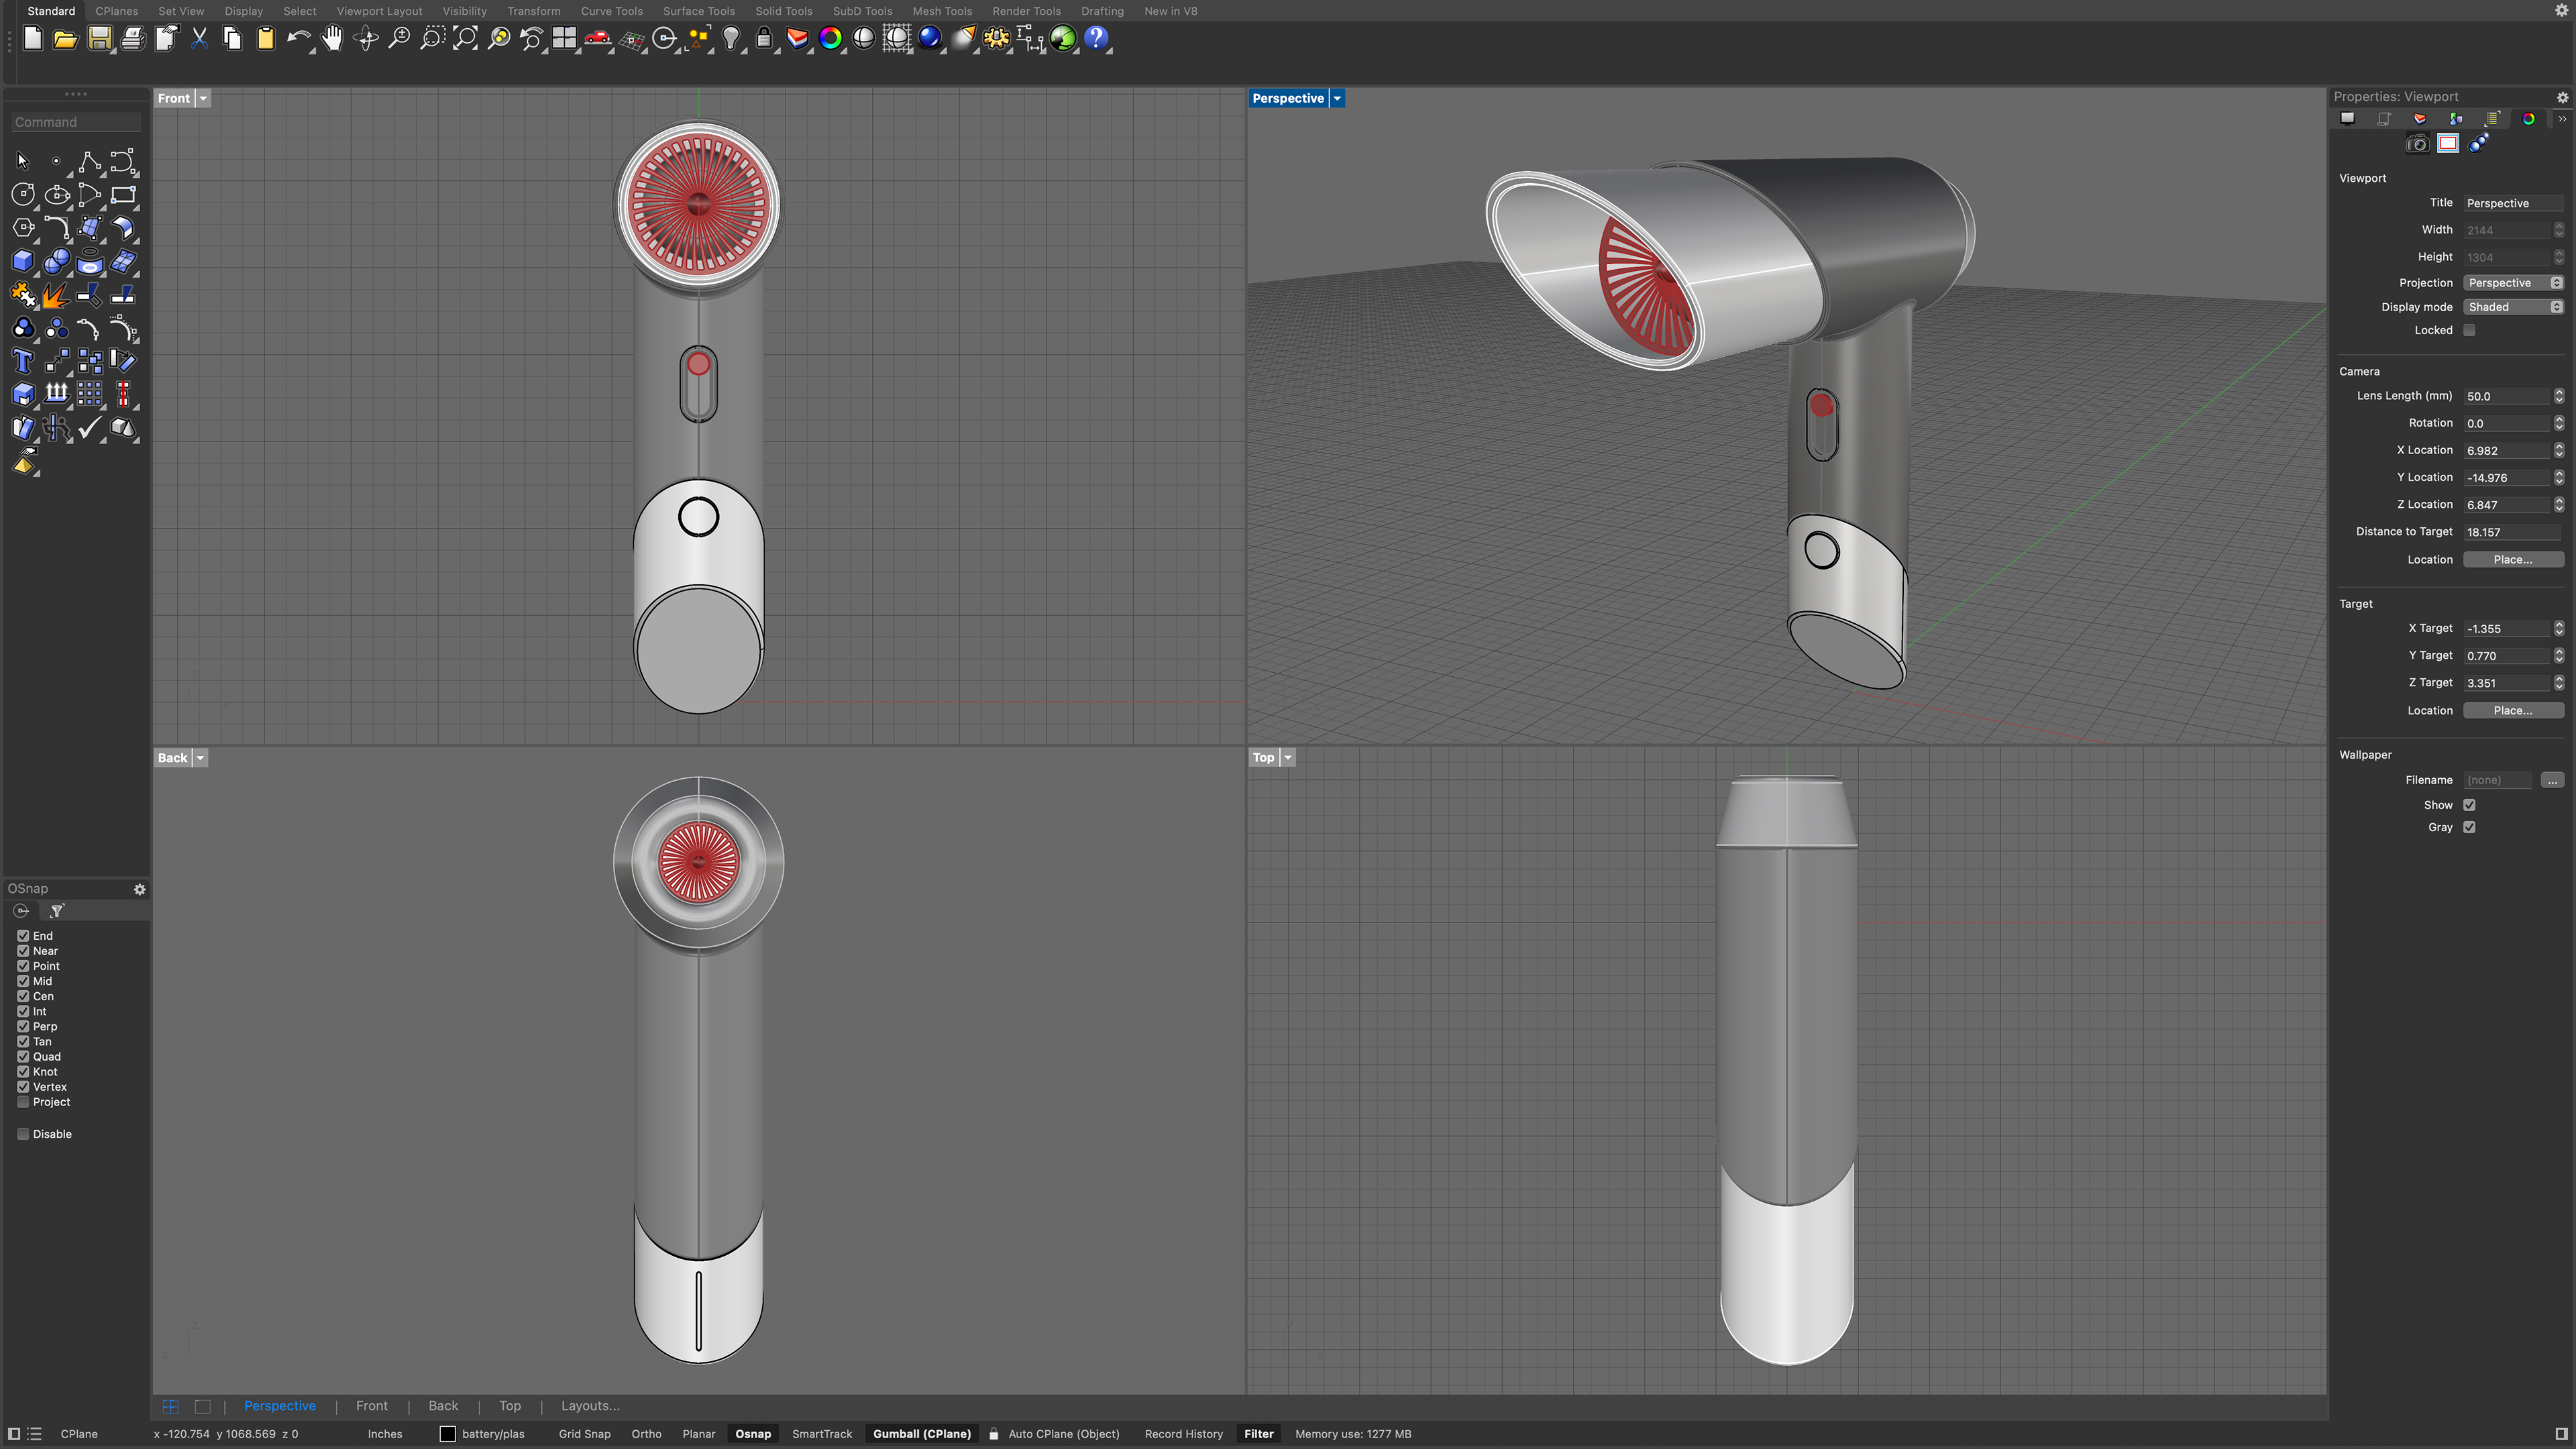The width and height of the screenshot is (2576, 1449).
Task: Click in the Command input field
Action: [76, 122]
